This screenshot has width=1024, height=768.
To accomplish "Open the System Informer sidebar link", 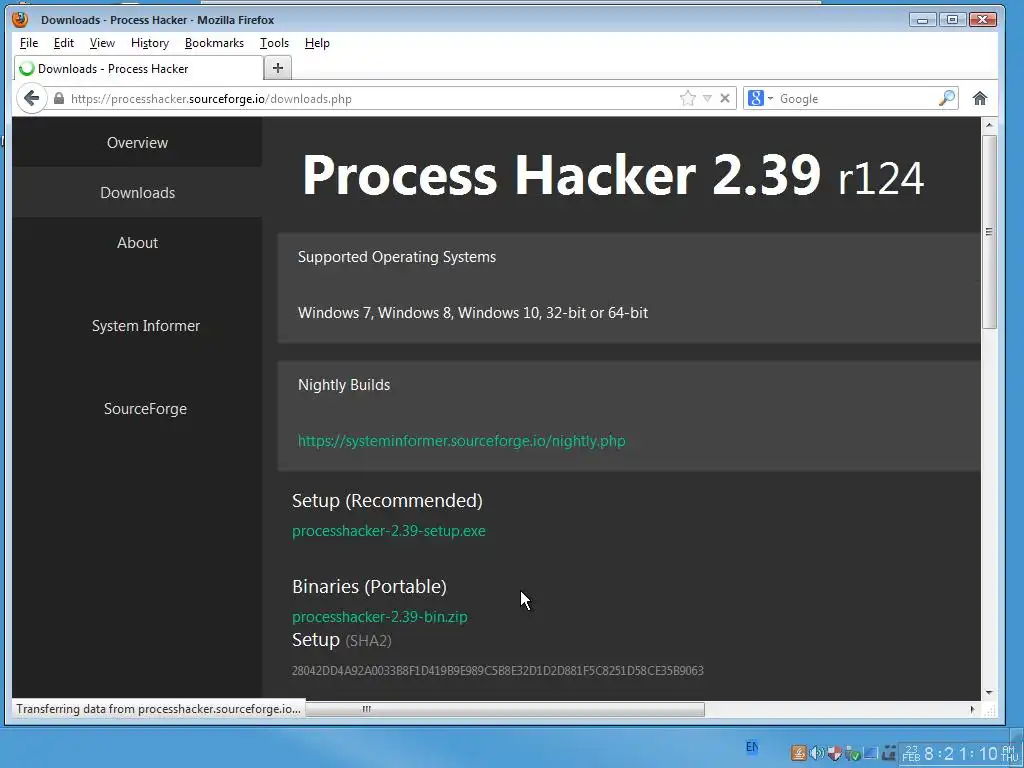I will pyautogui.click(x=146, y=325).
